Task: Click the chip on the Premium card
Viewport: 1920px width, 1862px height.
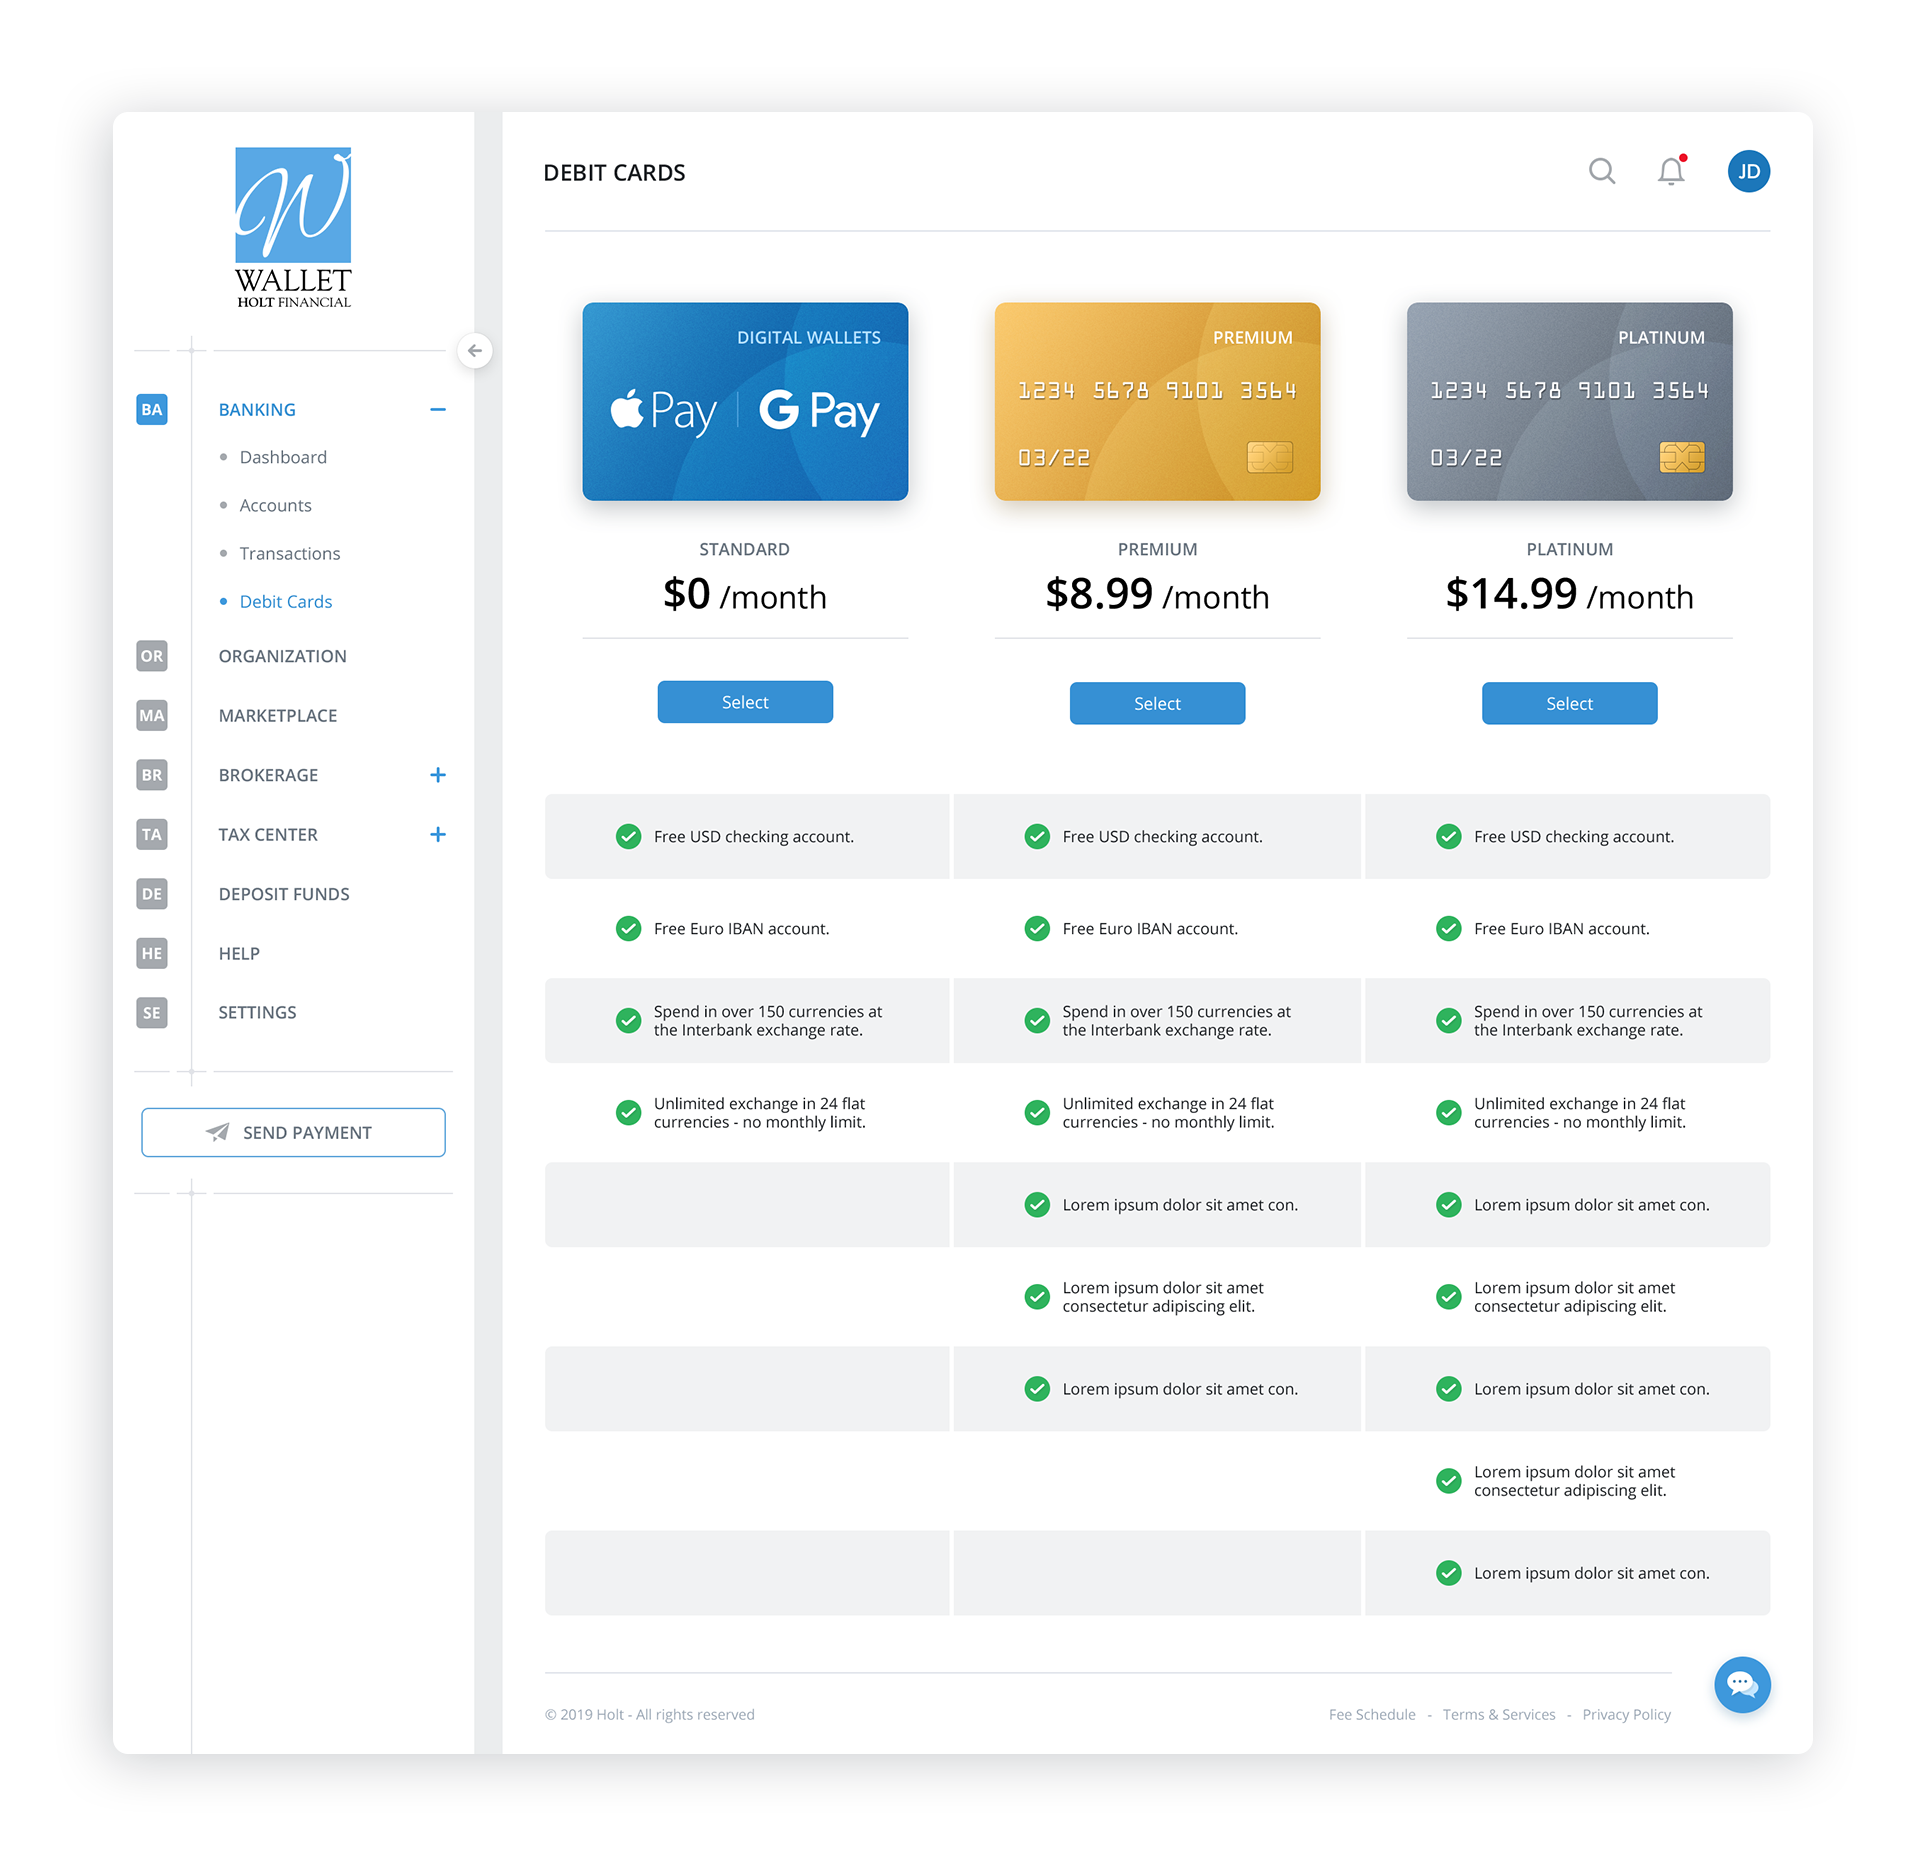Action: point(1270,457)
